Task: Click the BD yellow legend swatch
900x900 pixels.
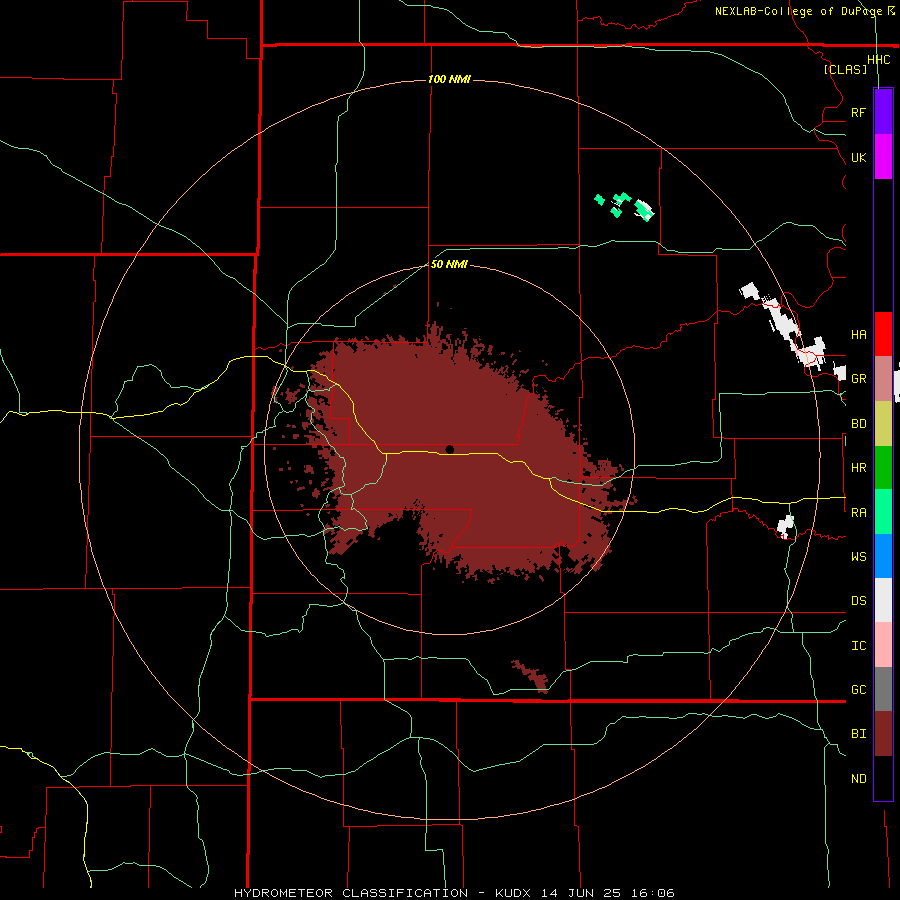Action: (x=883, y=423)
